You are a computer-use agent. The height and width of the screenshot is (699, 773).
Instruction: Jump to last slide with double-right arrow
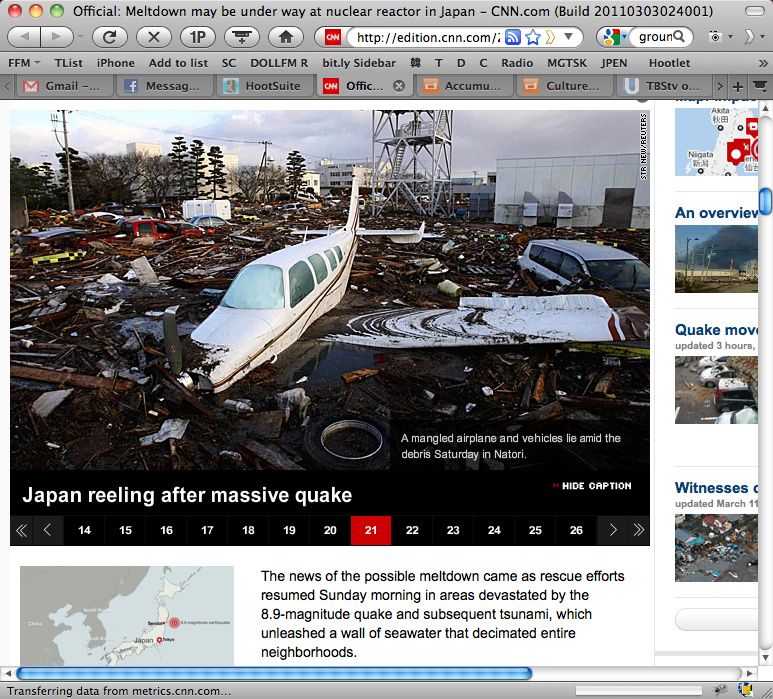click(x=637, y=531)
